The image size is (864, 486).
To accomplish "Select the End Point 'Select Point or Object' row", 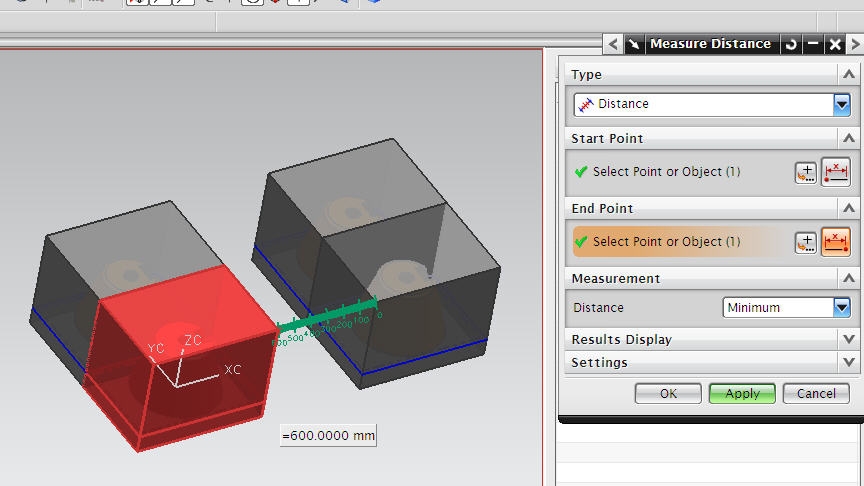I will click(680, 242).
